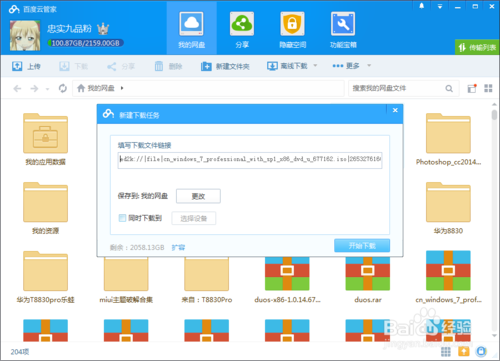
Task: Click the 忠实九品粉 username
Action: pos(69,29)
